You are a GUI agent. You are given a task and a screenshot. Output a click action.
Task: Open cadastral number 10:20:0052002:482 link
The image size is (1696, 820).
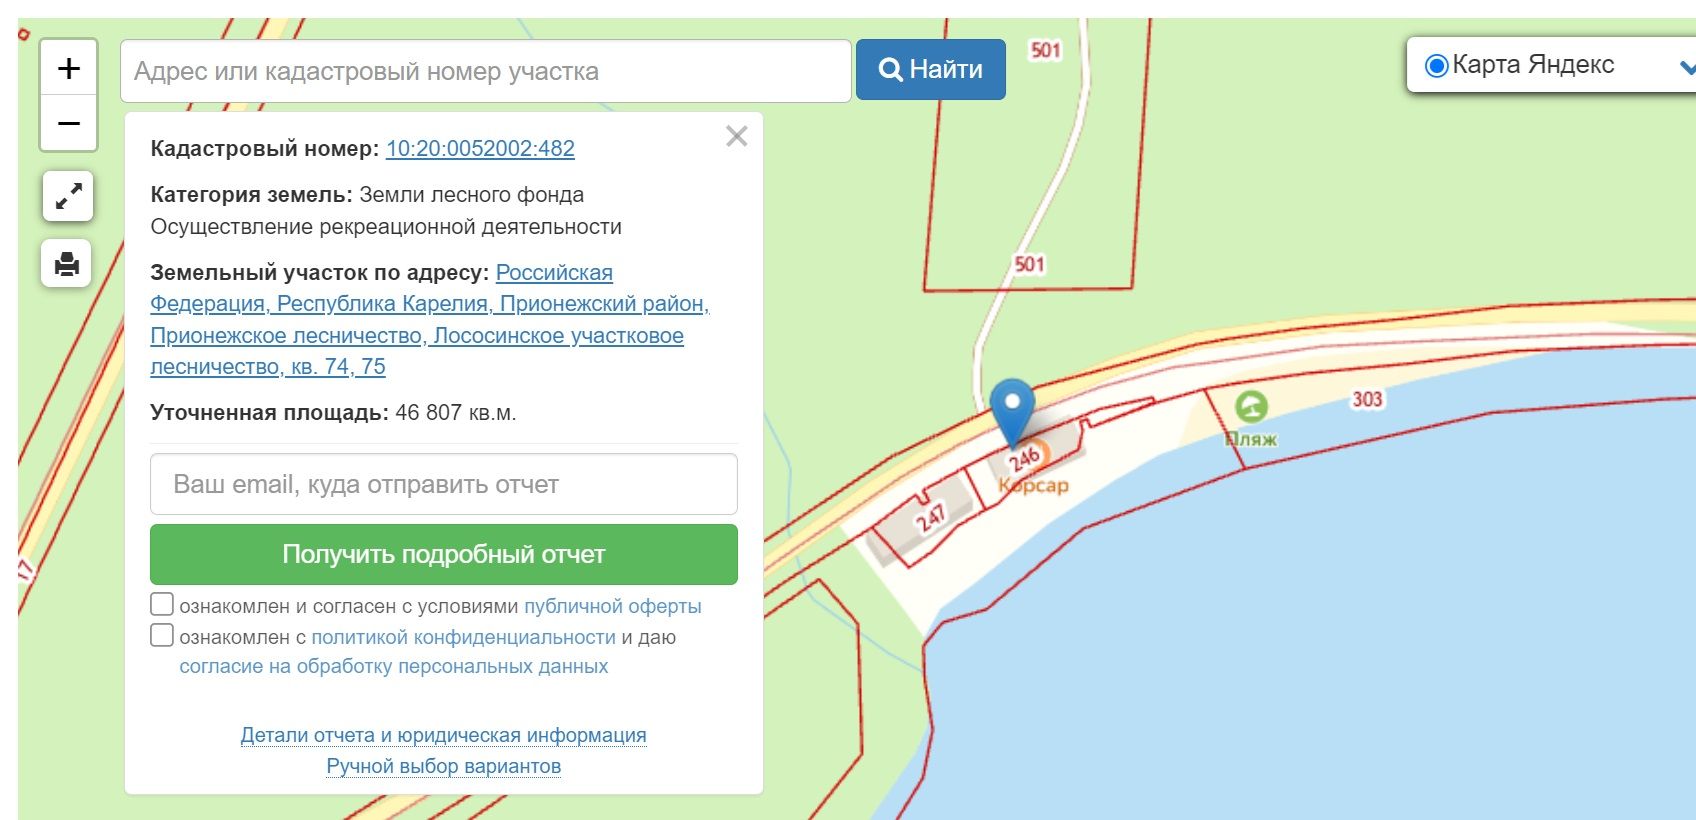(x=480, y=149)
